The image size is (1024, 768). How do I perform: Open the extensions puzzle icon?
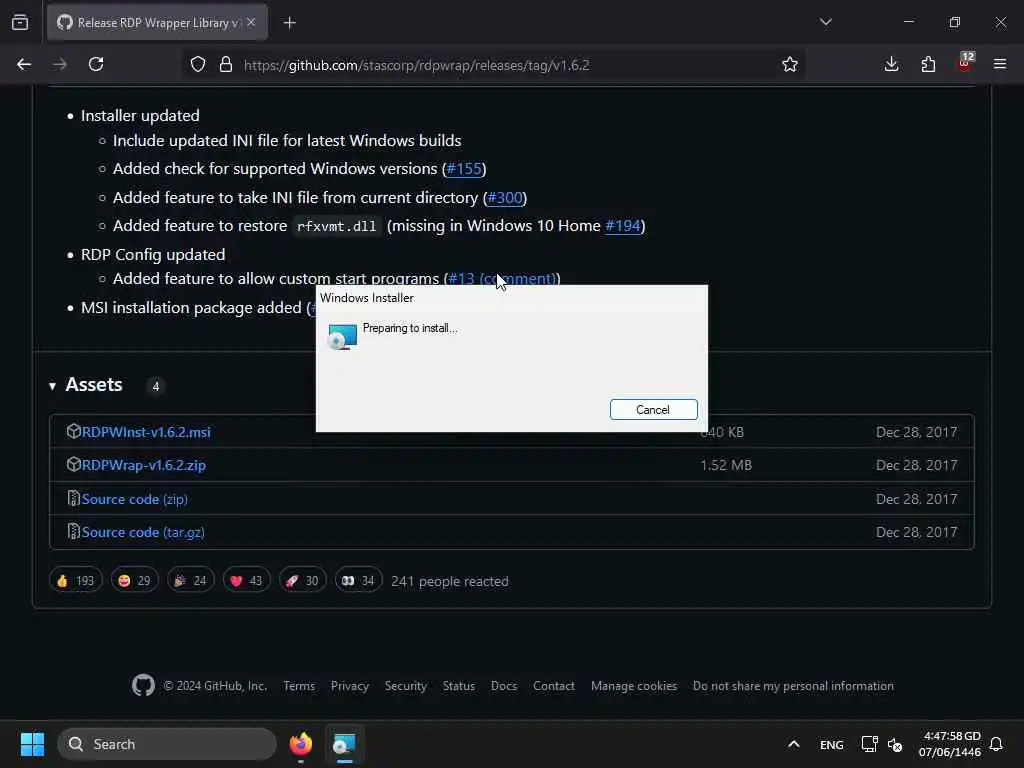coord(928,64)
